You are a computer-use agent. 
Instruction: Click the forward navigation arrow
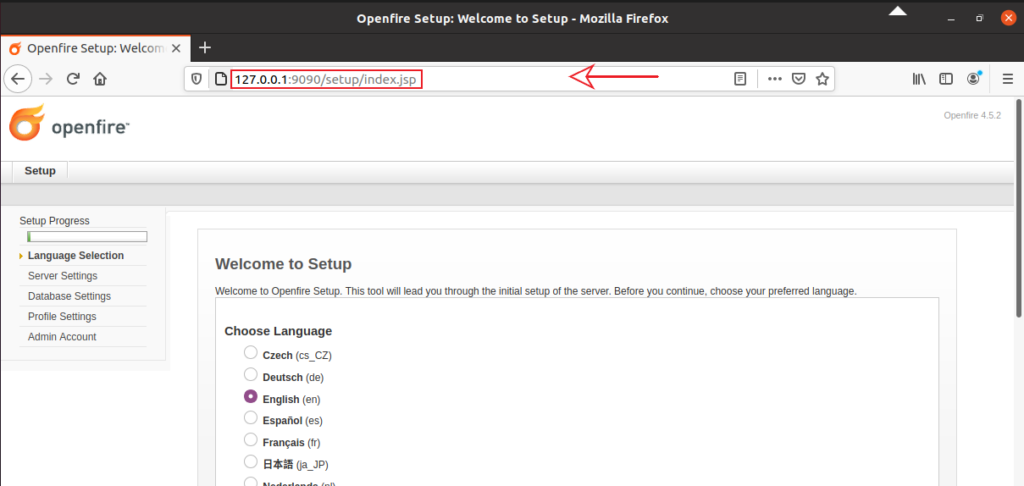tap(46, 79)
